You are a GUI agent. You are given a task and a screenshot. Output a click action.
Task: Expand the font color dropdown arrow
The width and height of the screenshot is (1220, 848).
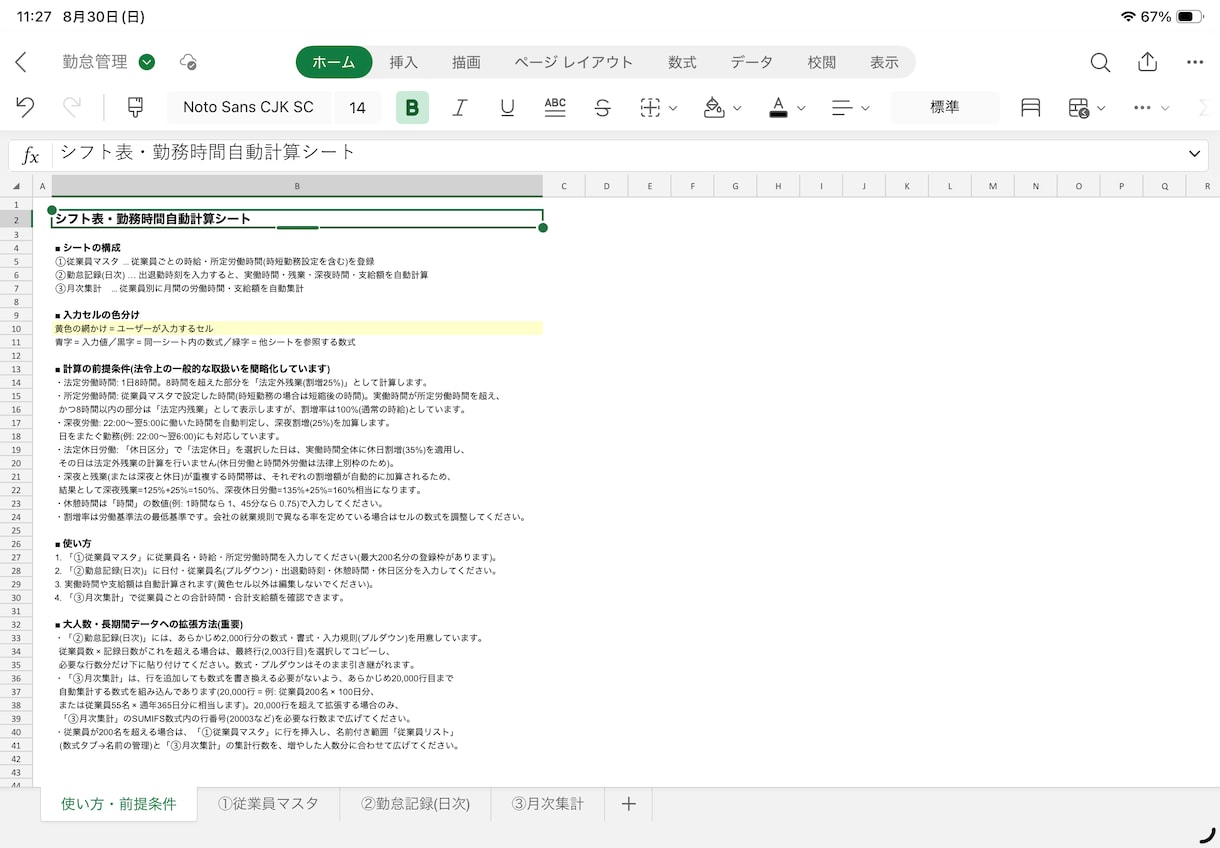point(801,108)
